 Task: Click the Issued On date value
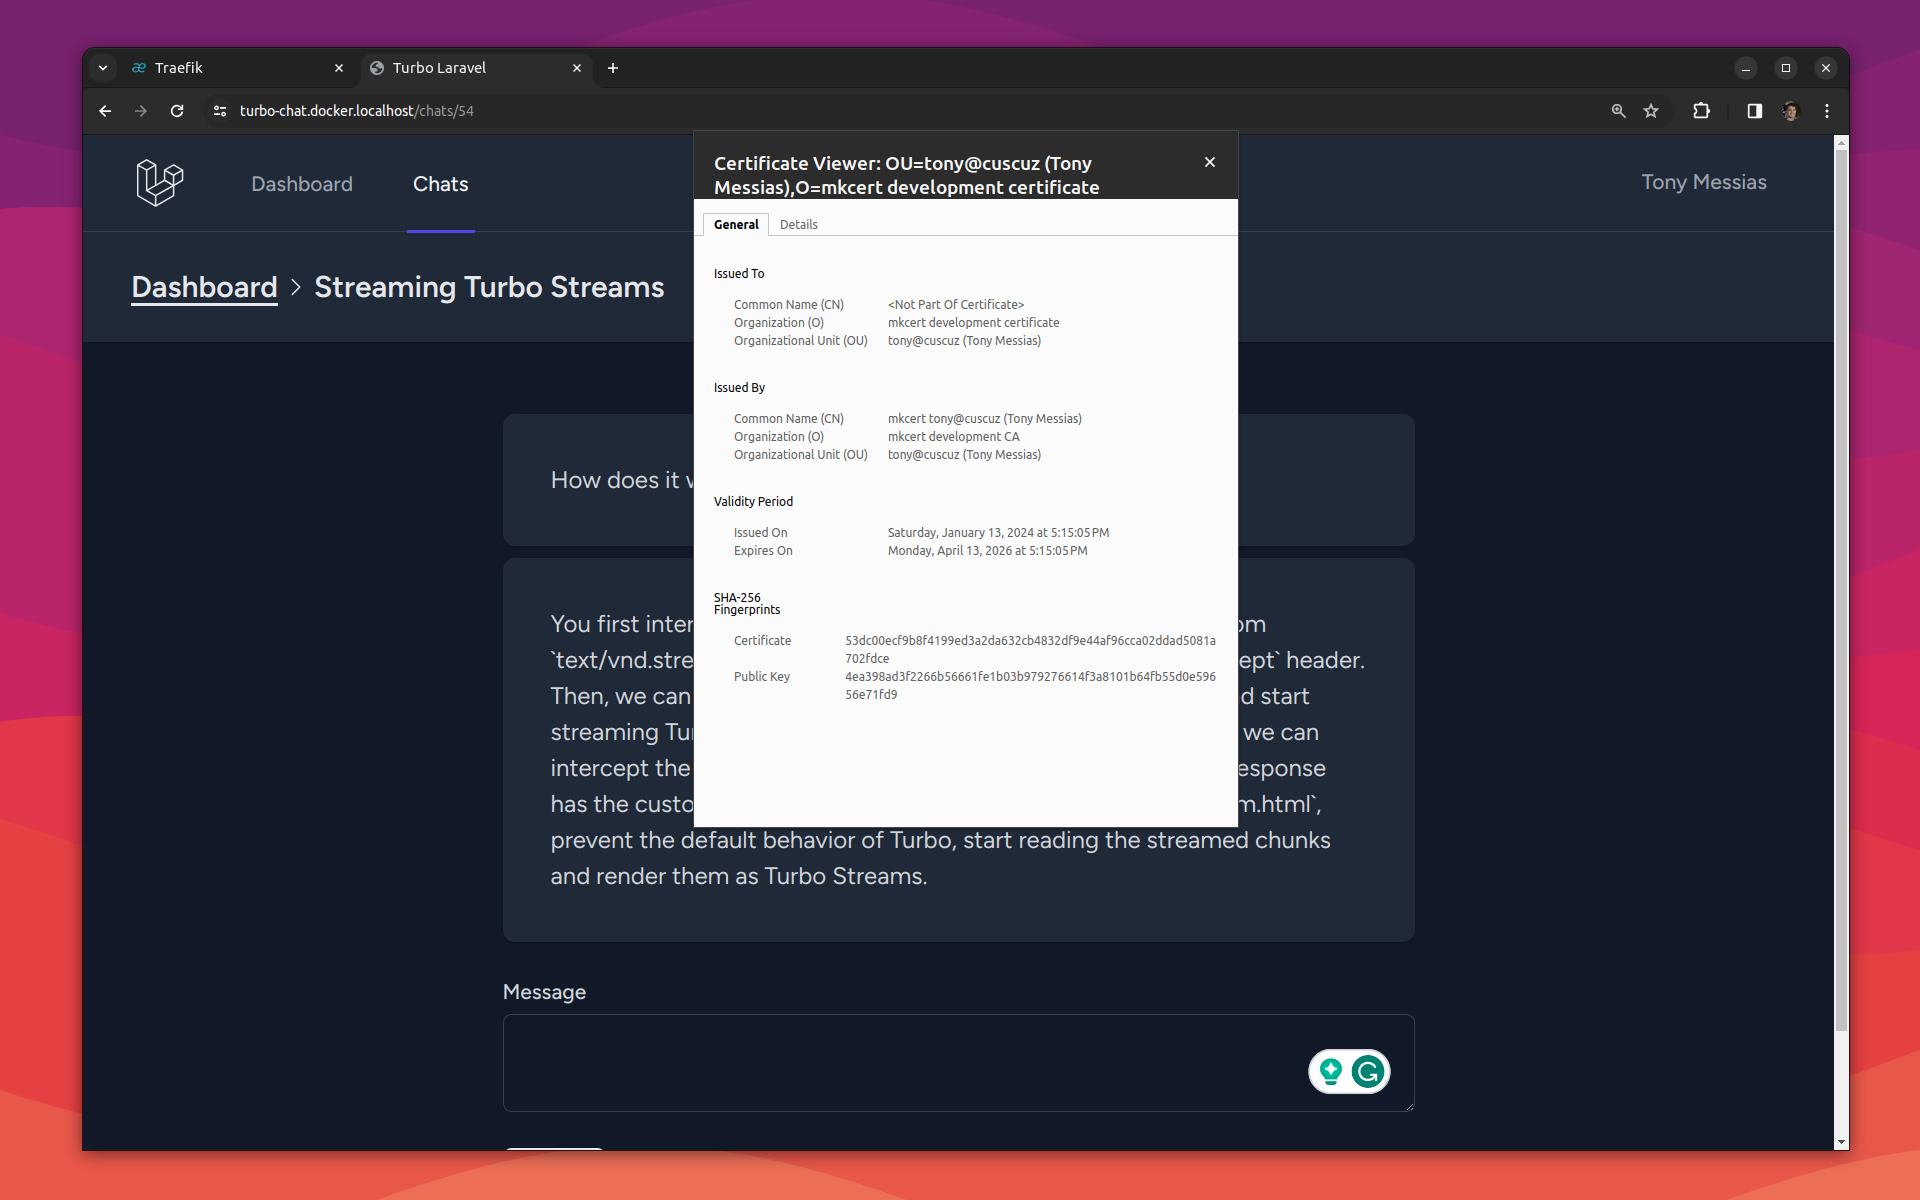(998, 533)
